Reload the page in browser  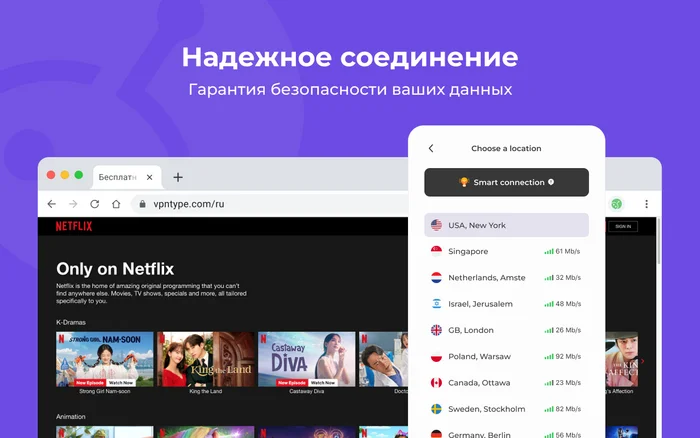coord(95,204)
